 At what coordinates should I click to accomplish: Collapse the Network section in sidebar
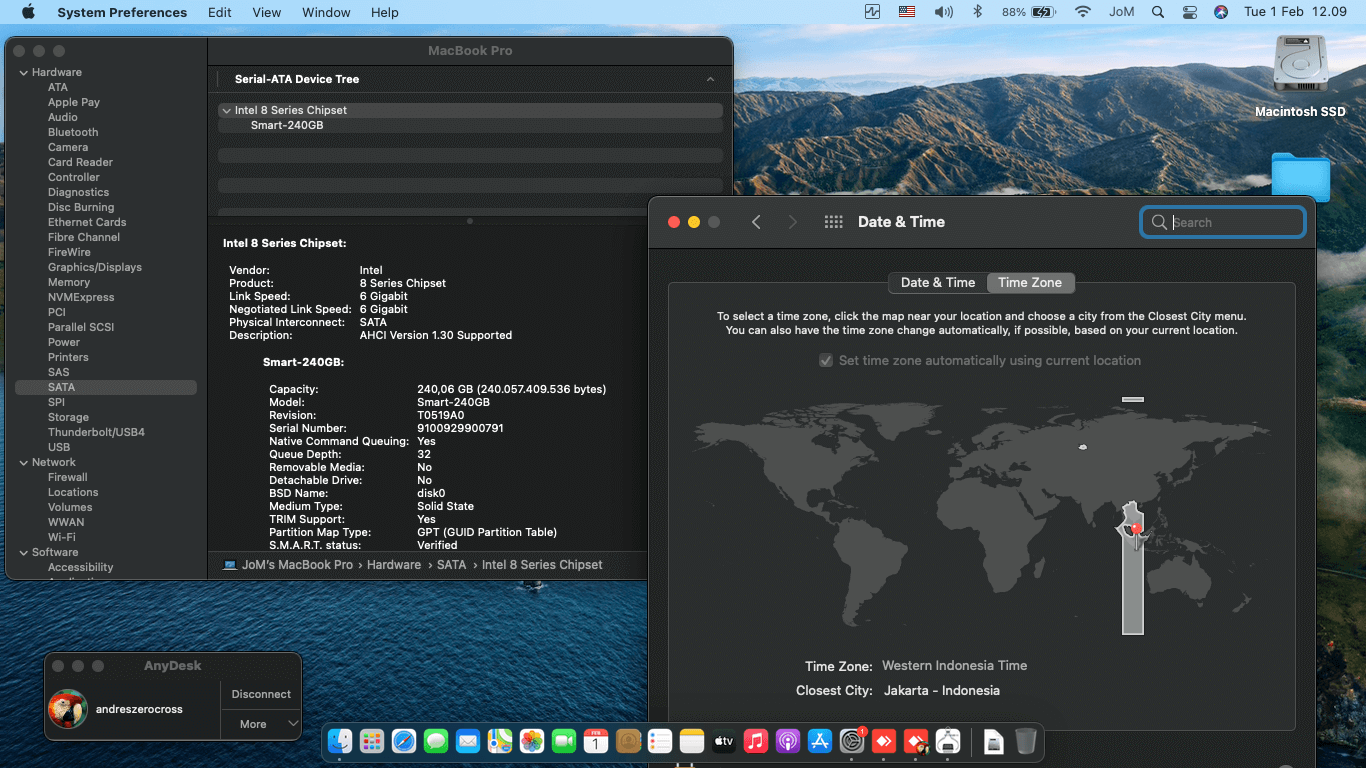[23, 462]
